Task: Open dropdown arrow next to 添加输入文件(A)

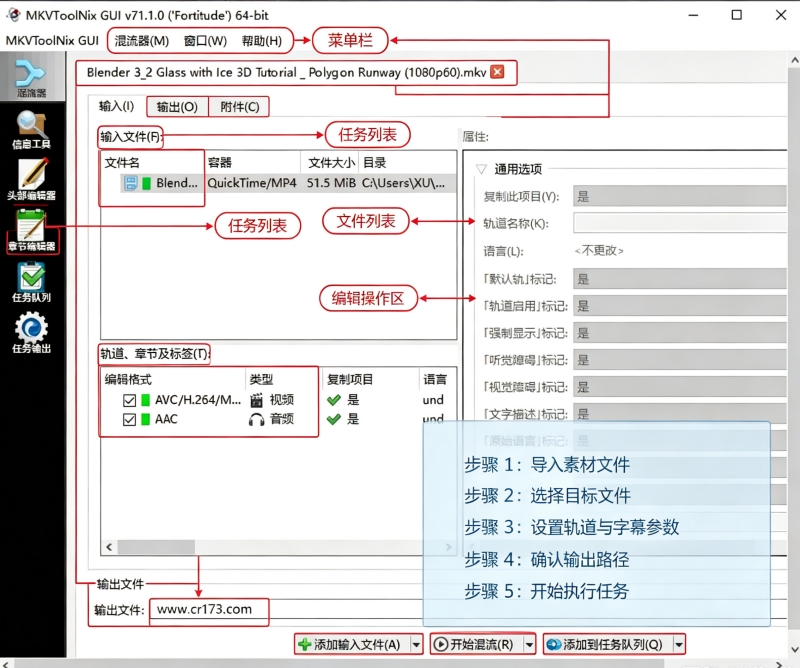Action: 416,645
